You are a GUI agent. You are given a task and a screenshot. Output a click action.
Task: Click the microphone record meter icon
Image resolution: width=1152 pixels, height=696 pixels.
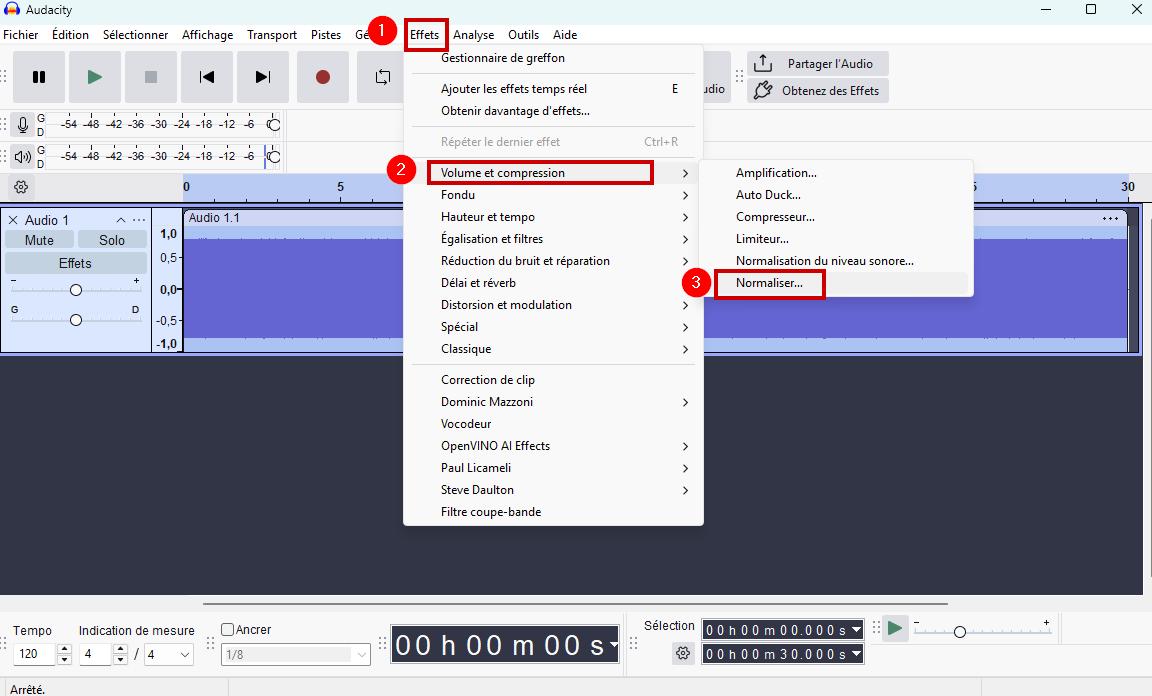(x=22, y=125)
